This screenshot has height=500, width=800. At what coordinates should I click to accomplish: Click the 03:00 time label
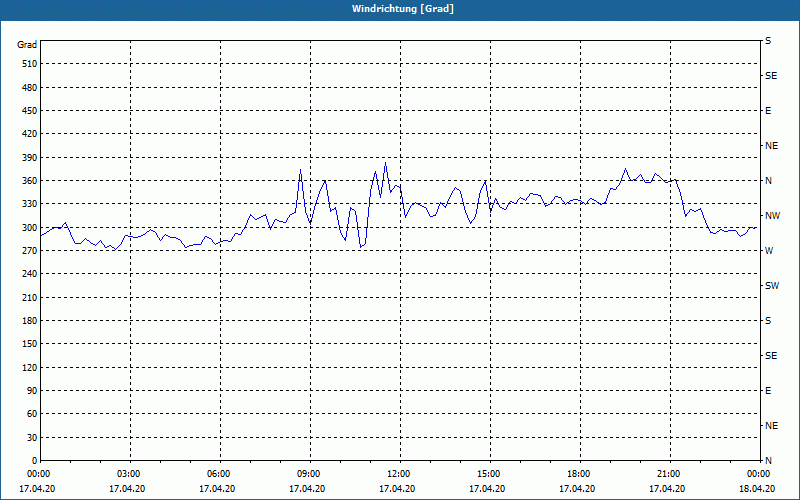click(x=129, y=474)
